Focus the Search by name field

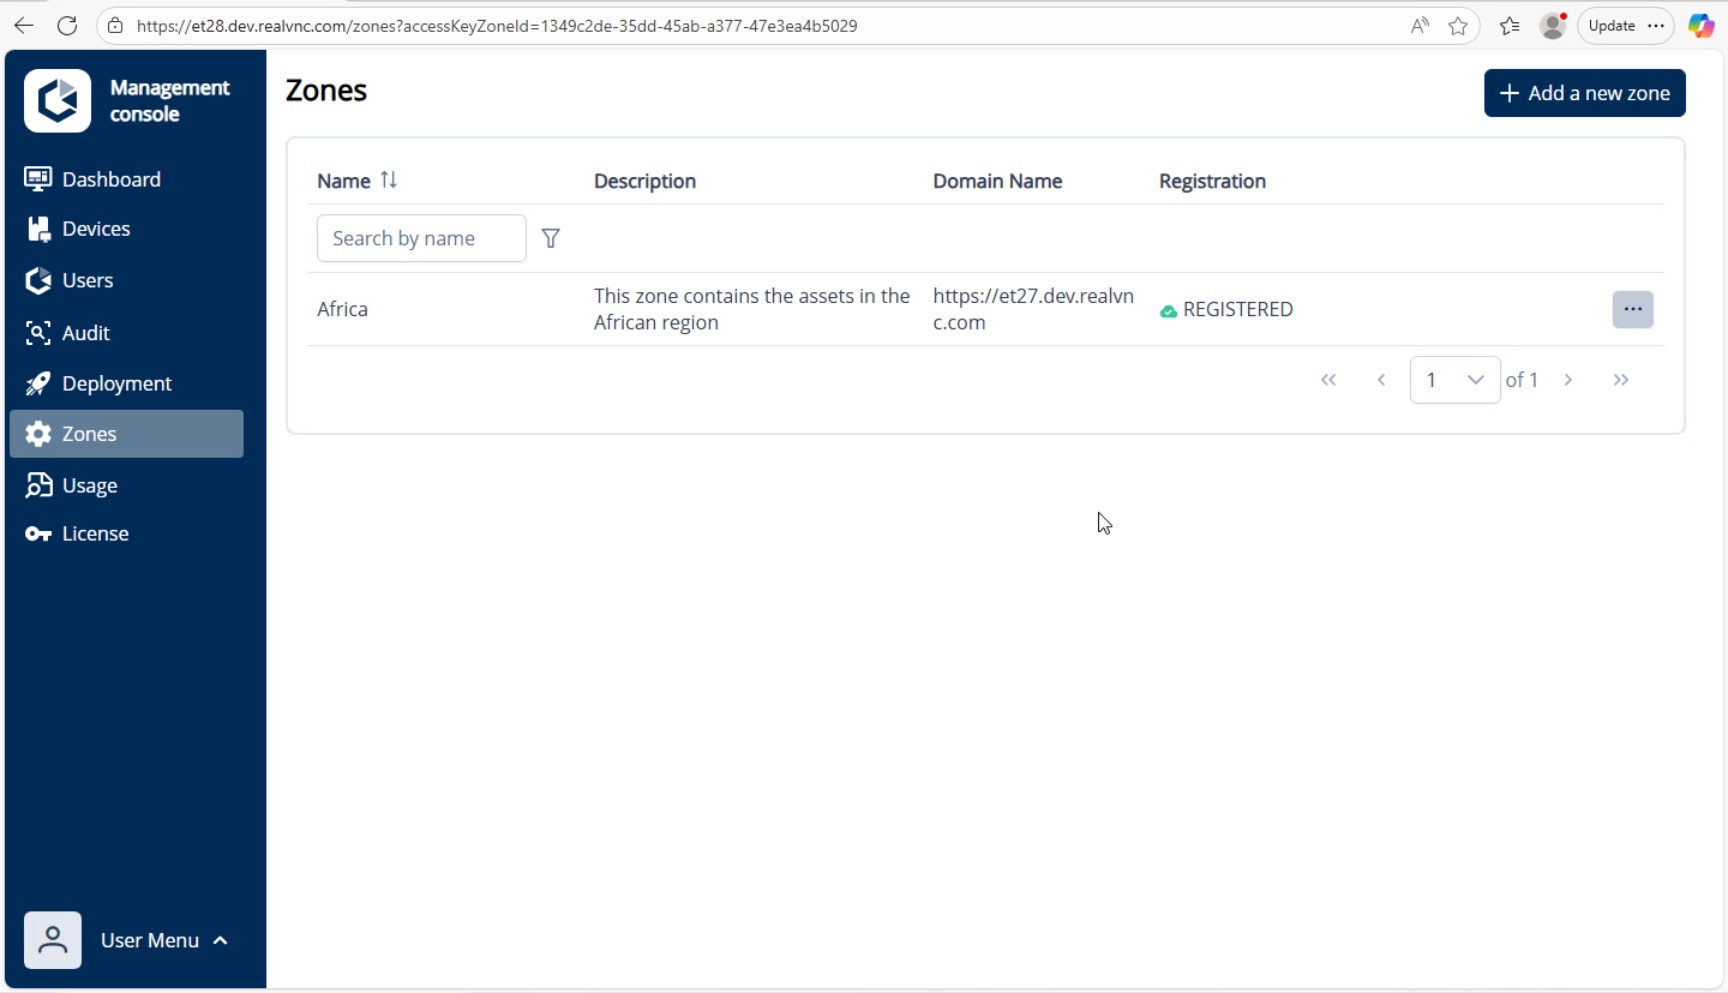[x=421, y=238]
